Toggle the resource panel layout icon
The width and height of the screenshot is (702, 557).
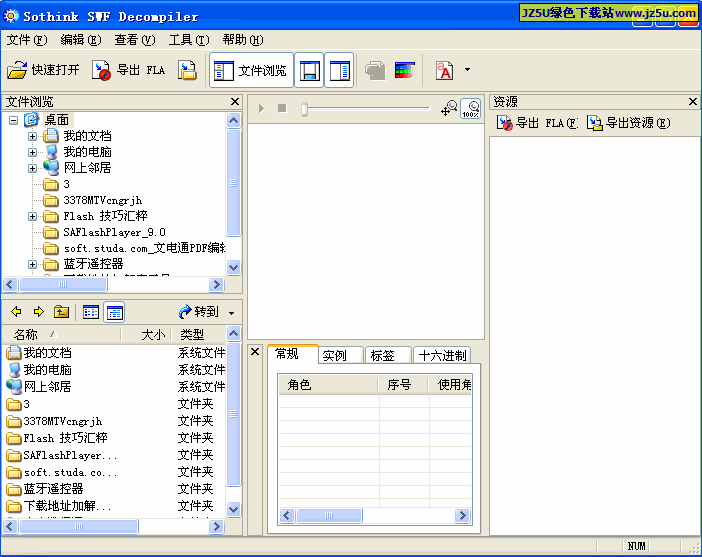pyautogui.click(x=339, y=70)
